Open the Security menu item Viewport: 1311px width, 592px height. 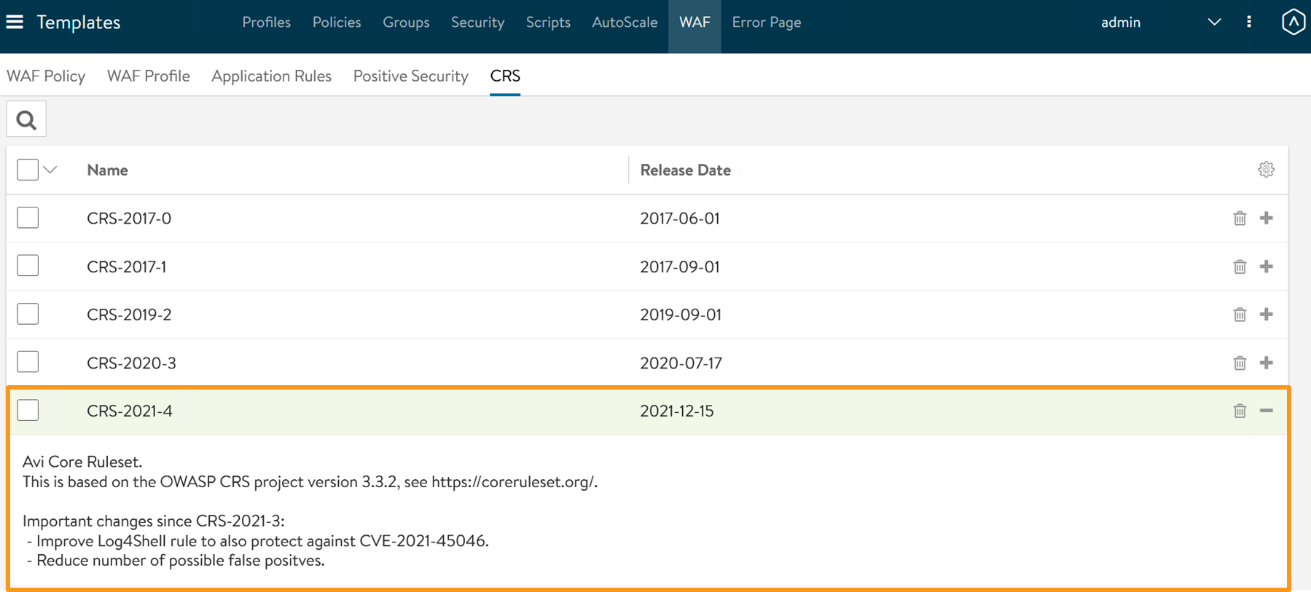[478, 22]
